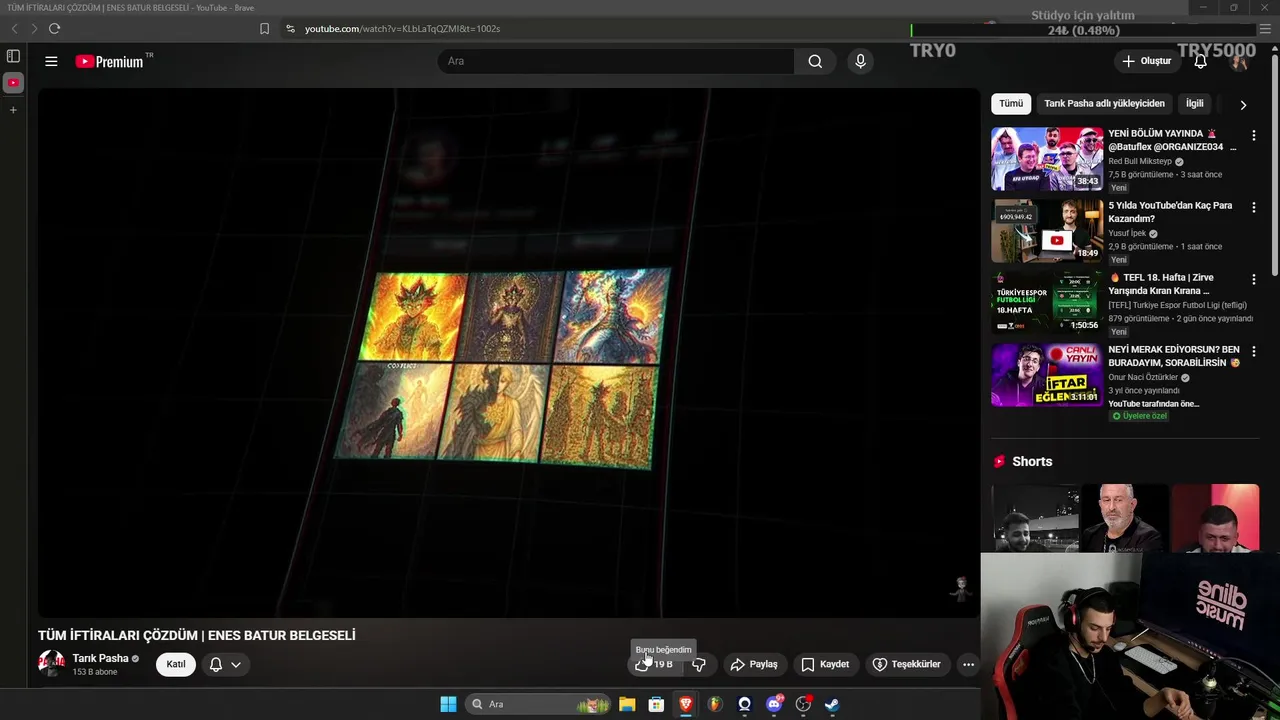Reload the page in Brave
The width and height of the screenshot is (1280, 720).
pyautogui.click(x=54, y=29)
